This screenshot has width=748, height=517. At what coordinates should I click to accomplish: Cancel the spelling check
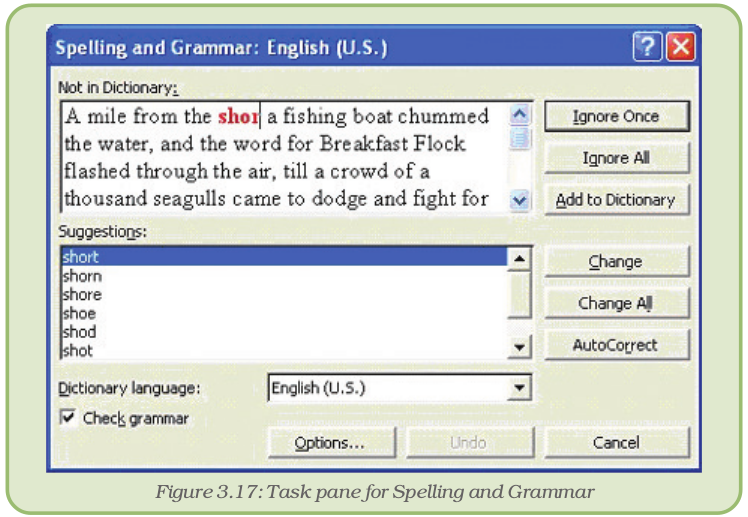pos(616,442)
